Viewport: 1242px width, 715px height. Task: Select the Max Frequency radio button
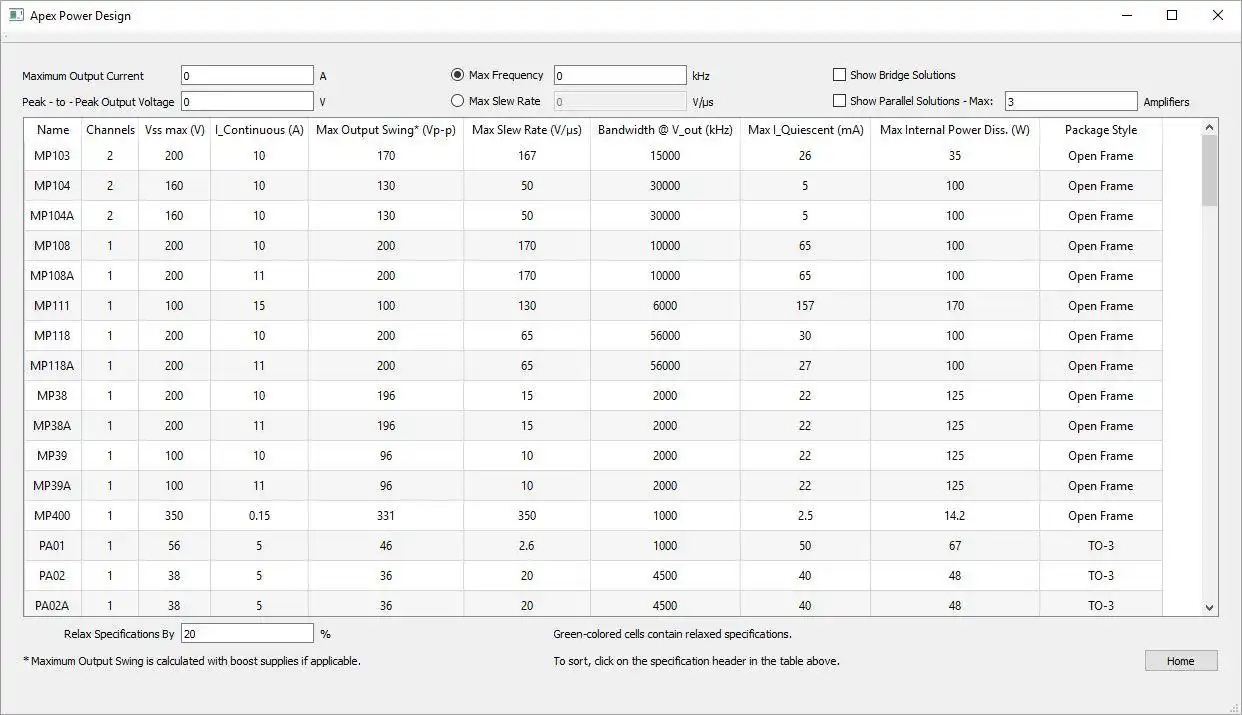tap(458, 75)
